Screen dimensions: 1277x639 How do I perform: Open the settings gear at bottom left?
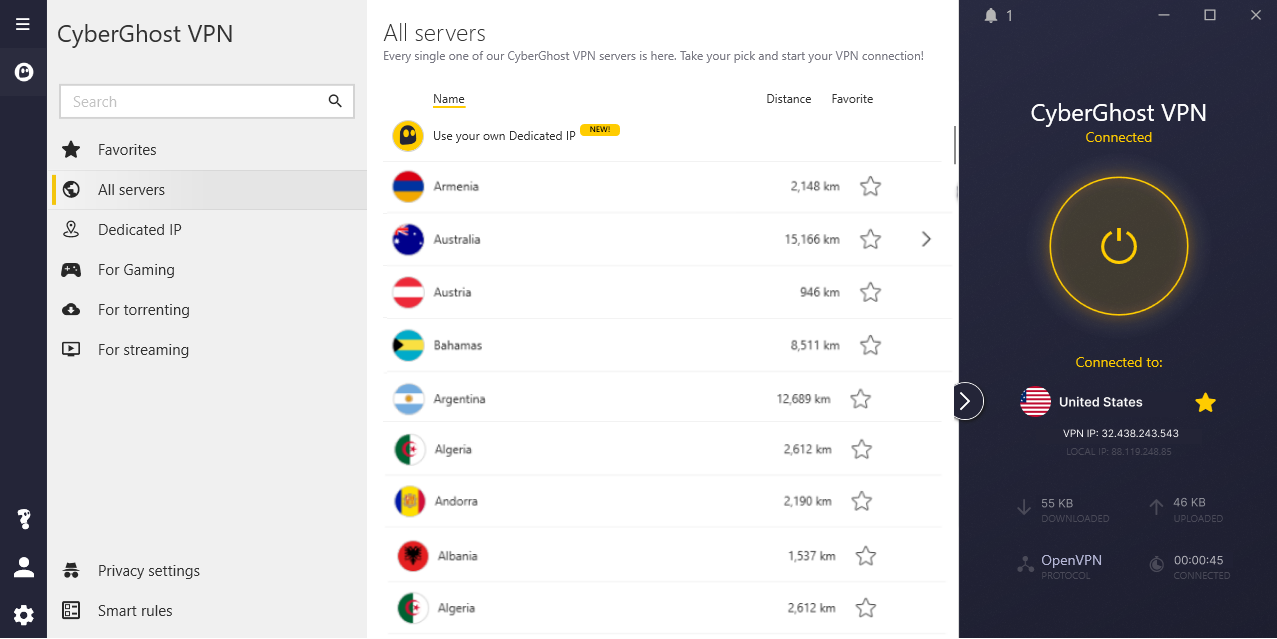[22, 614]
